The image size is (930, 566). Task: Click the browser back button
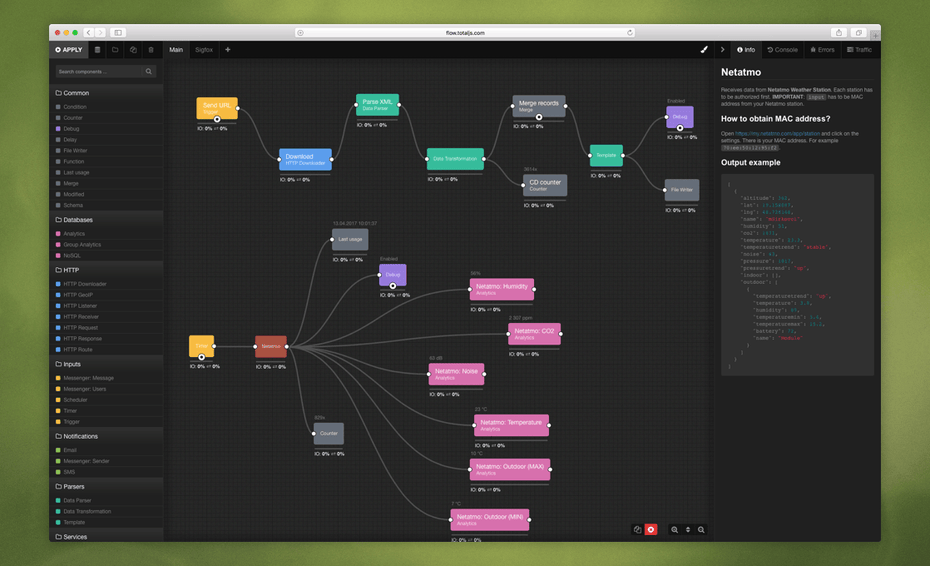[x=88, y=33]
